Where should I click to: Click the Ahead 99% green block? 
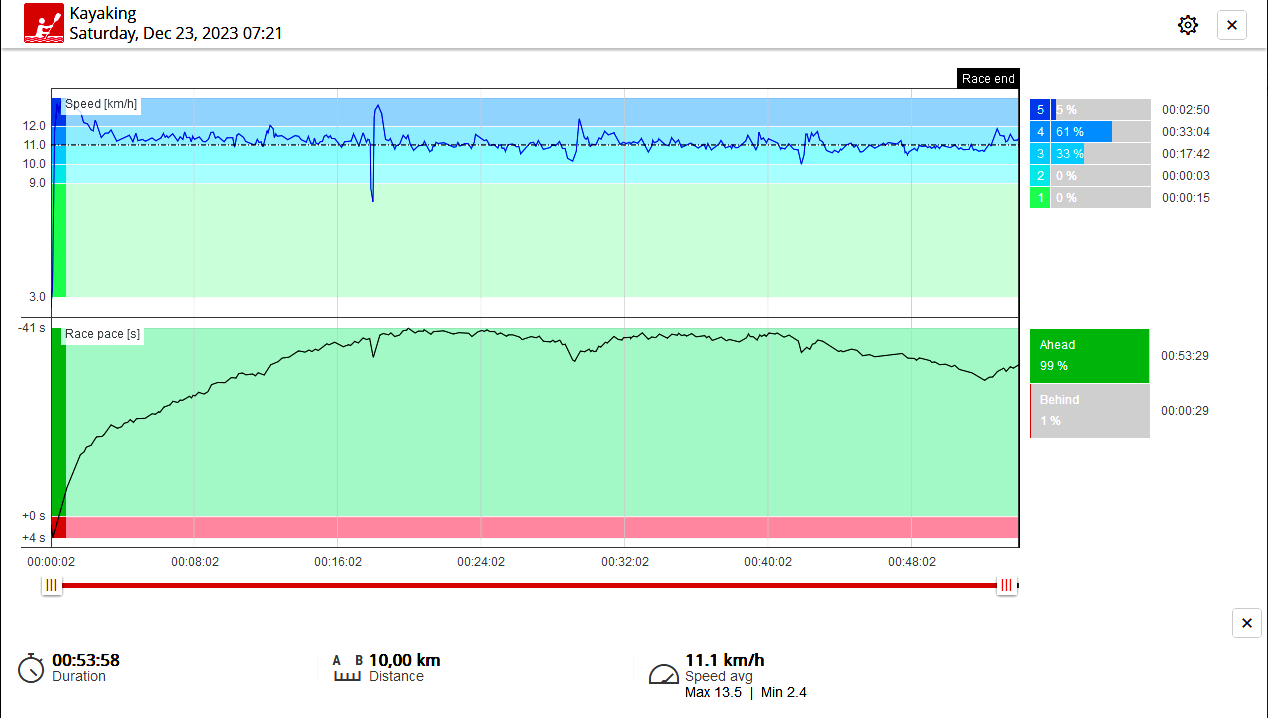pos(1089,356)
